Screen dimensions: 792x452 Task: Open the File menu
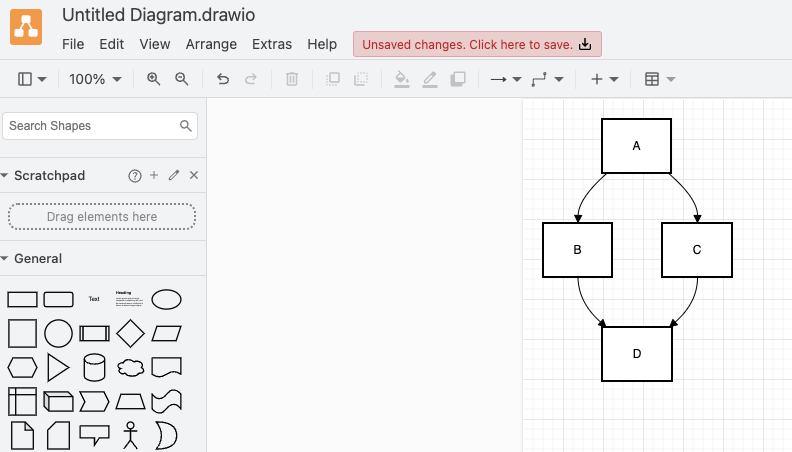[x=73, y=44]
